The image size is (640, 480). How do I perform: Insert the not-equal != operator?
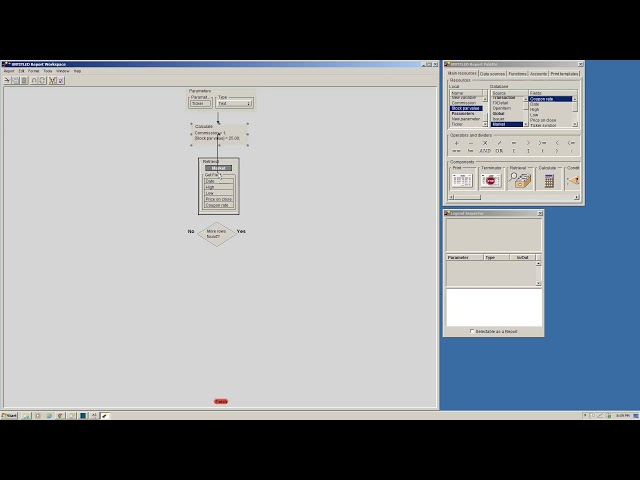pyautogui.click(x=471, y=151)
